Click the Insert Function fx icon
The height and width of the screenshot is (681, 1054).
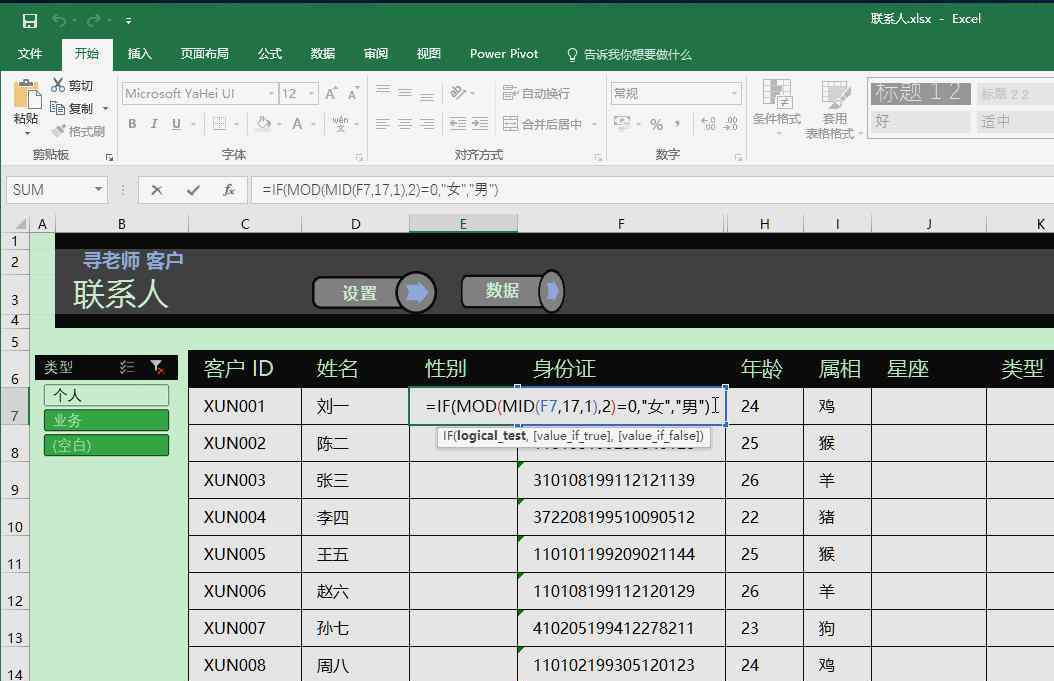[x=229, y=190]
